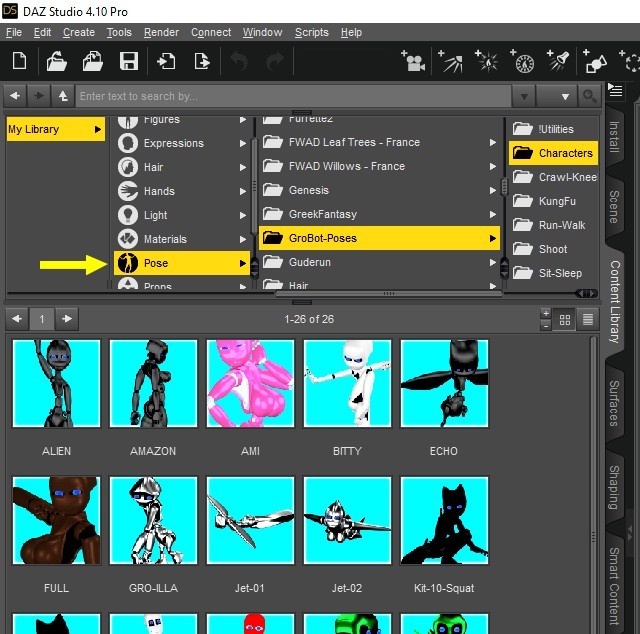Viewport: 640px width, 634px height.
Task: Select the ALIEN pose thumbnail
Action: [56, 383]
